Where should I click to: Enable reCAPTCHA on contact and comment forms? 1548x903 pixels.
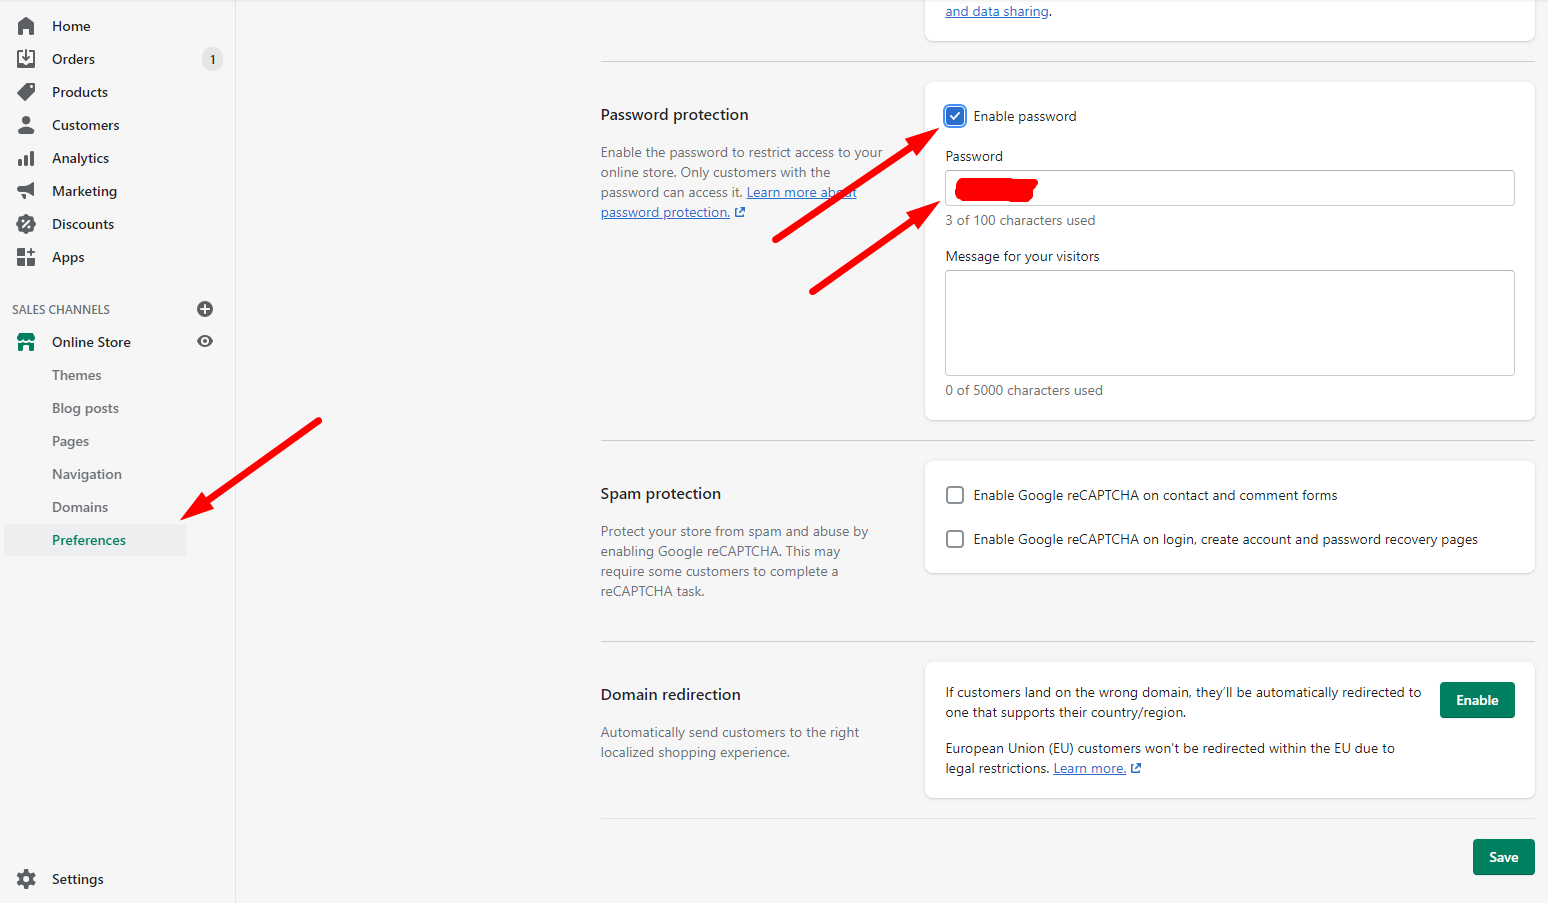(x=955, y=495)
